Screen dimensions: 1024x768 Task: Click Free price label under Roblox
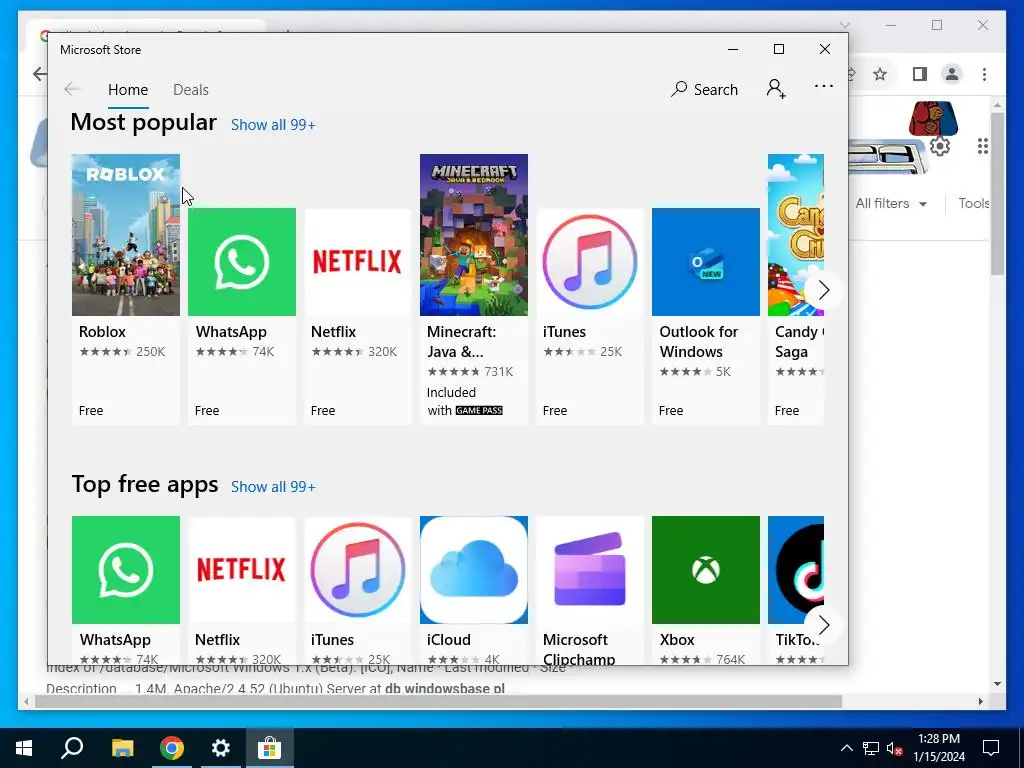click(91, 411)
